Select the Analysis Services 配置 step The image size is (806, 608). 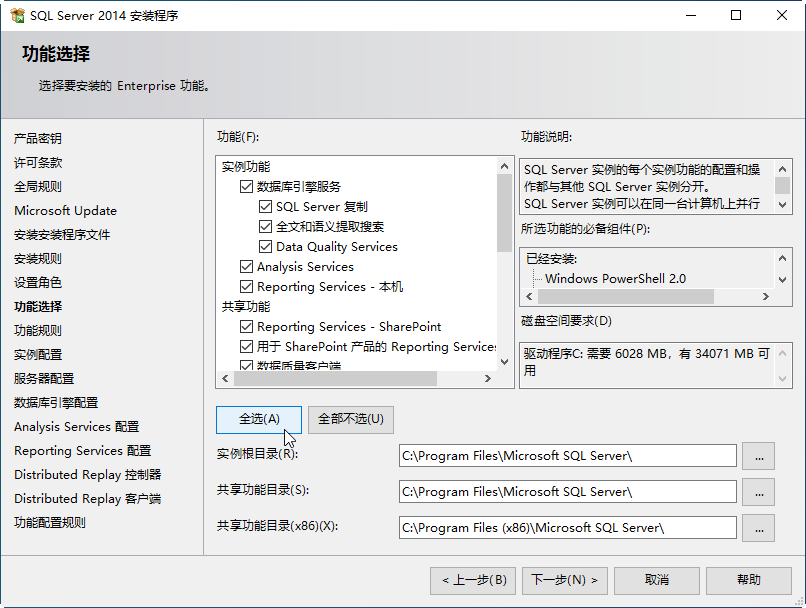[x=77, y=427]
